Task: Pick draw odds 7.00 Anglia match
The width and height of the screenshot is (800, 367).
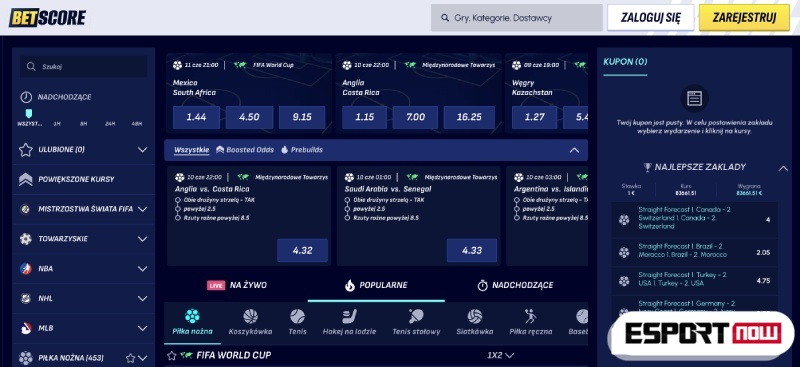Action: (415, 117)
